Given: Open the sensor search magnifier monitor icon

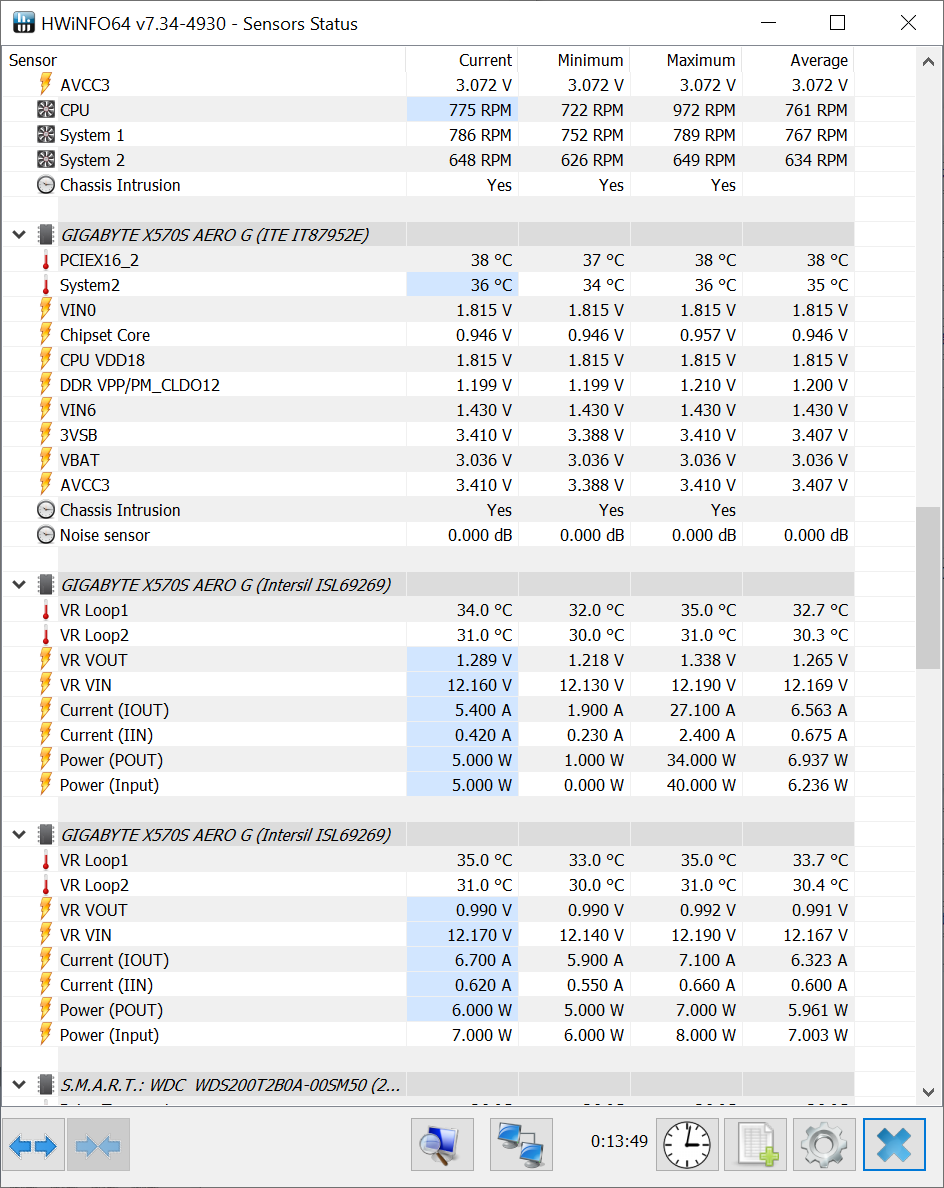Looking at the screenshot, I should [x=442, y=1145].
